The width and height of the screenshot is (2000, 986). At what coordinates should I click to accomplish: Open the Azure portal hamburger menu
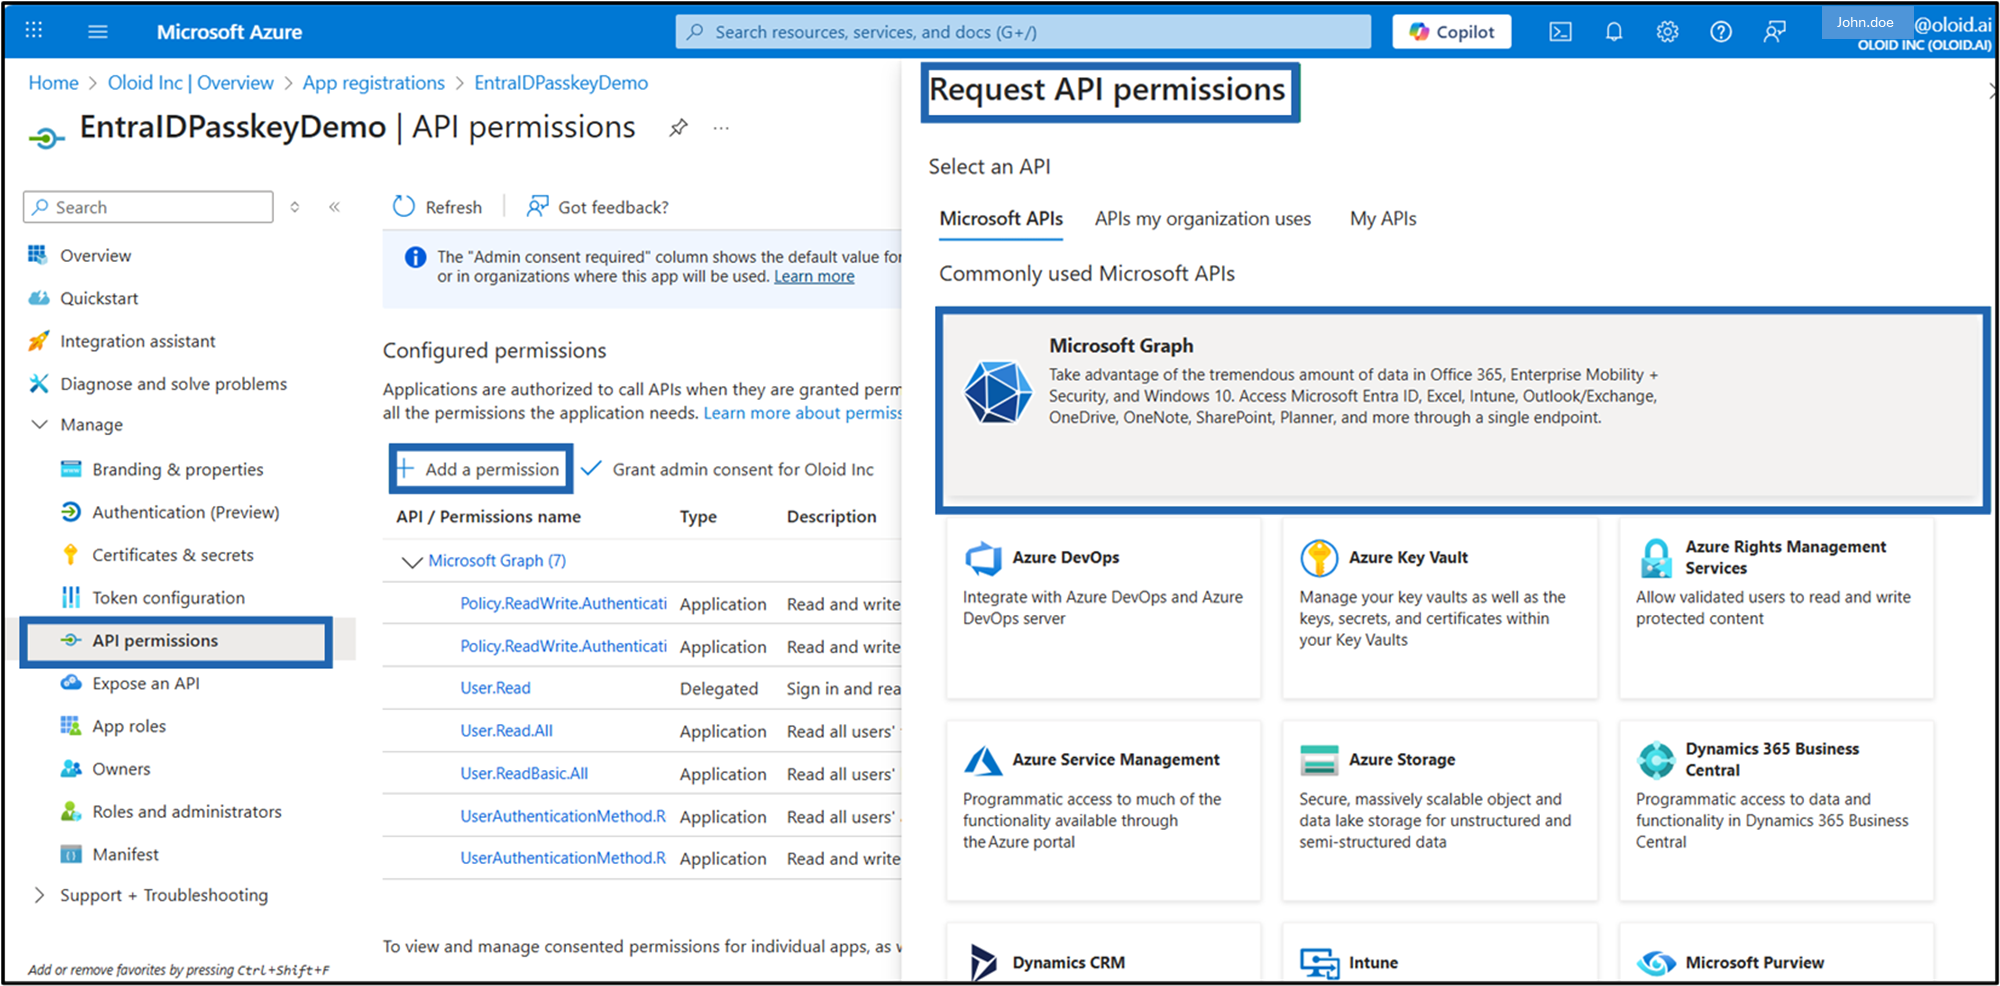97,31
